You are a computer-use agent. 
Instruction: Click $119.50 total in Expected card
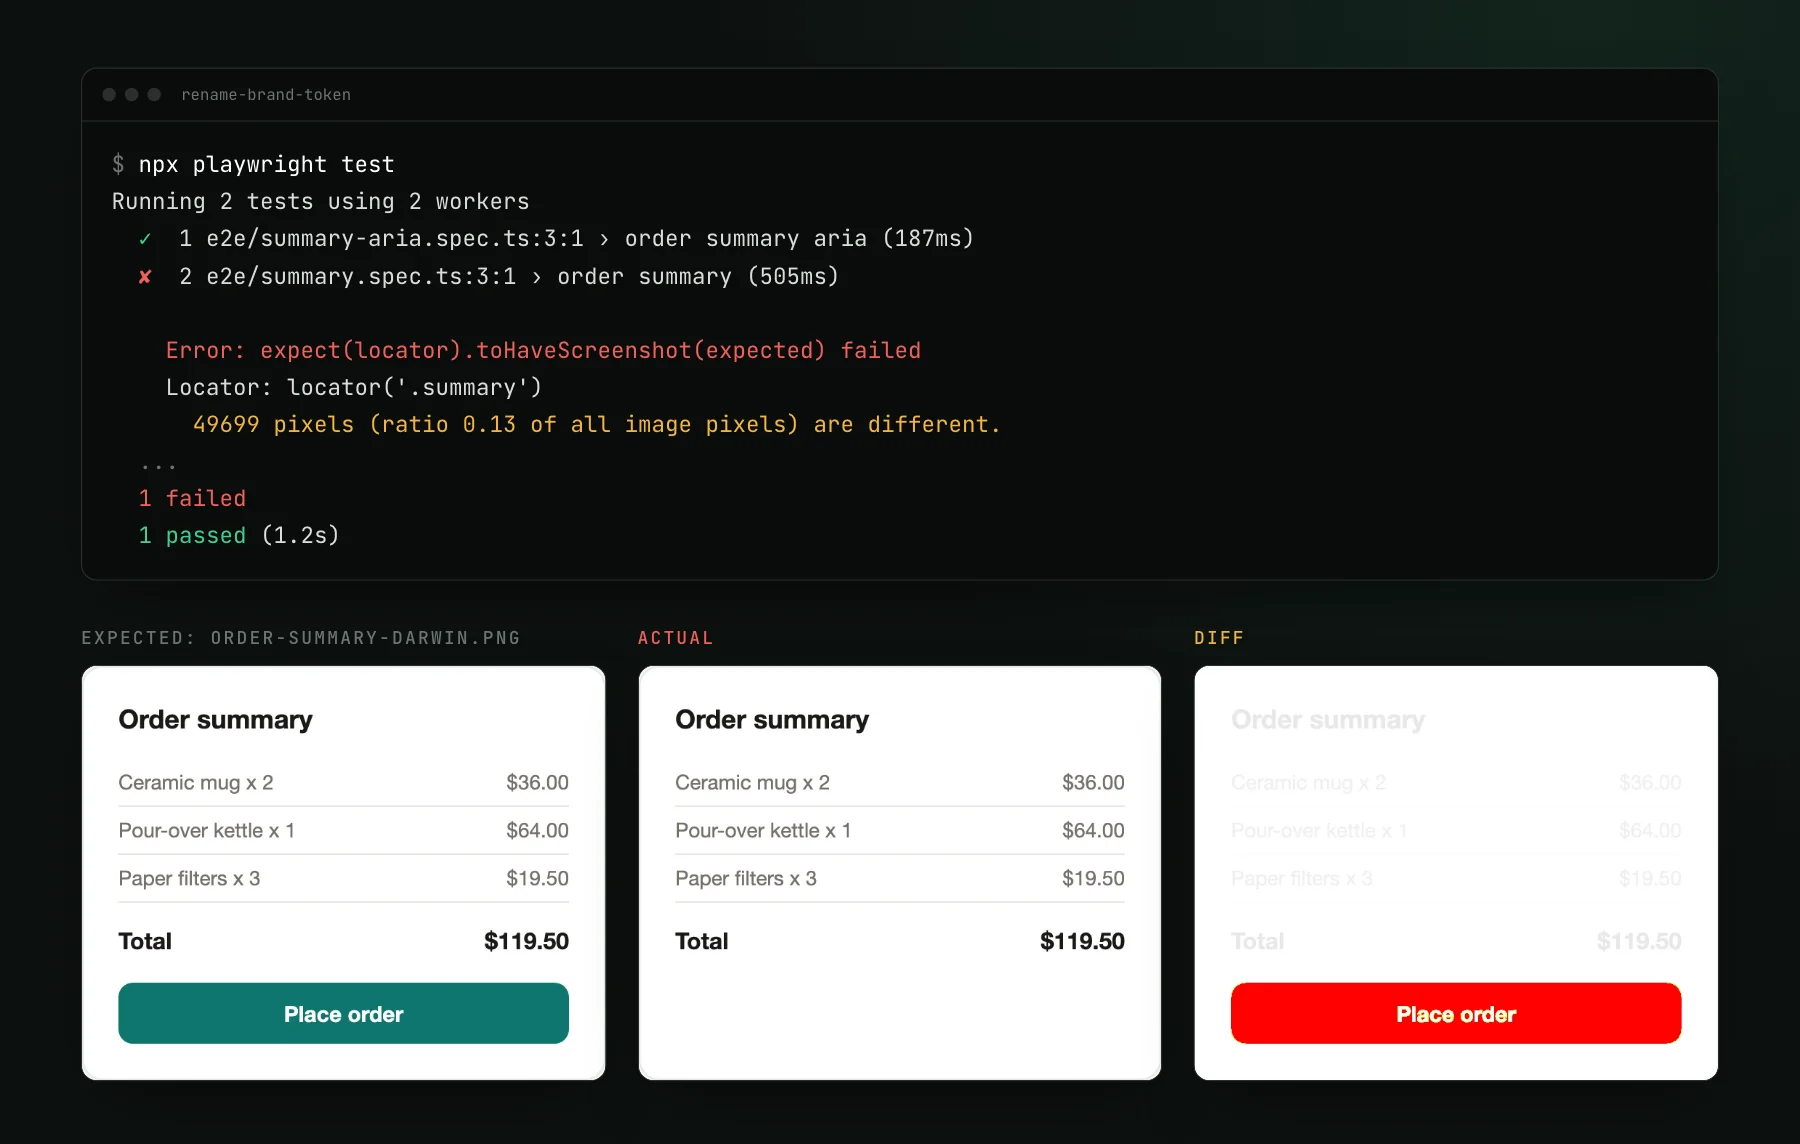click(x=526, y=941)
